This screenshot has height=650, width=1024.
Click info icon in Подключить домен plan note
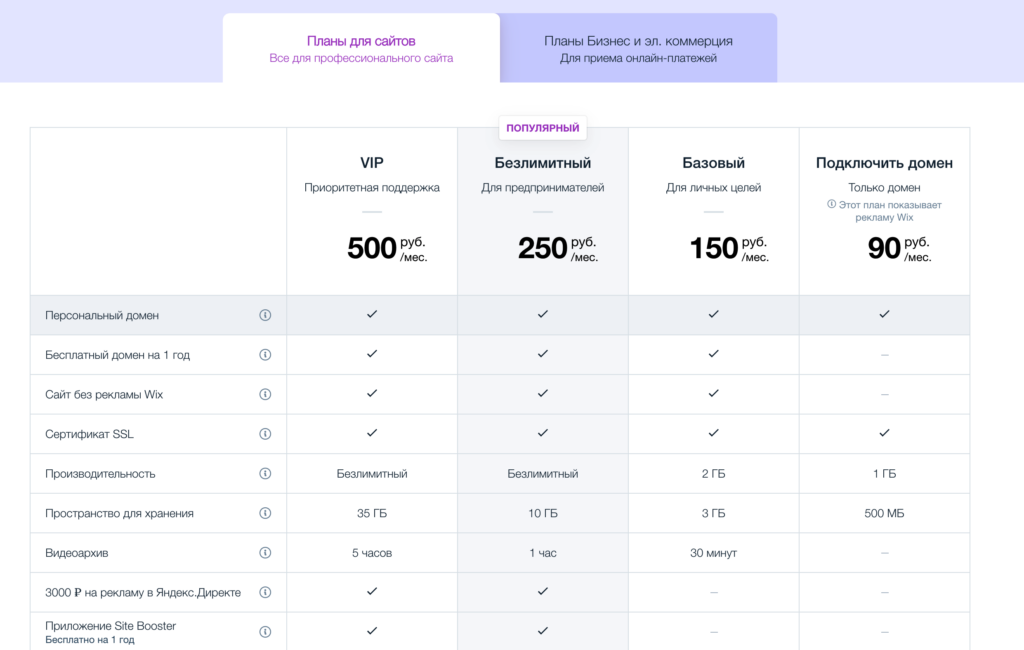click(x=831, y=204)
